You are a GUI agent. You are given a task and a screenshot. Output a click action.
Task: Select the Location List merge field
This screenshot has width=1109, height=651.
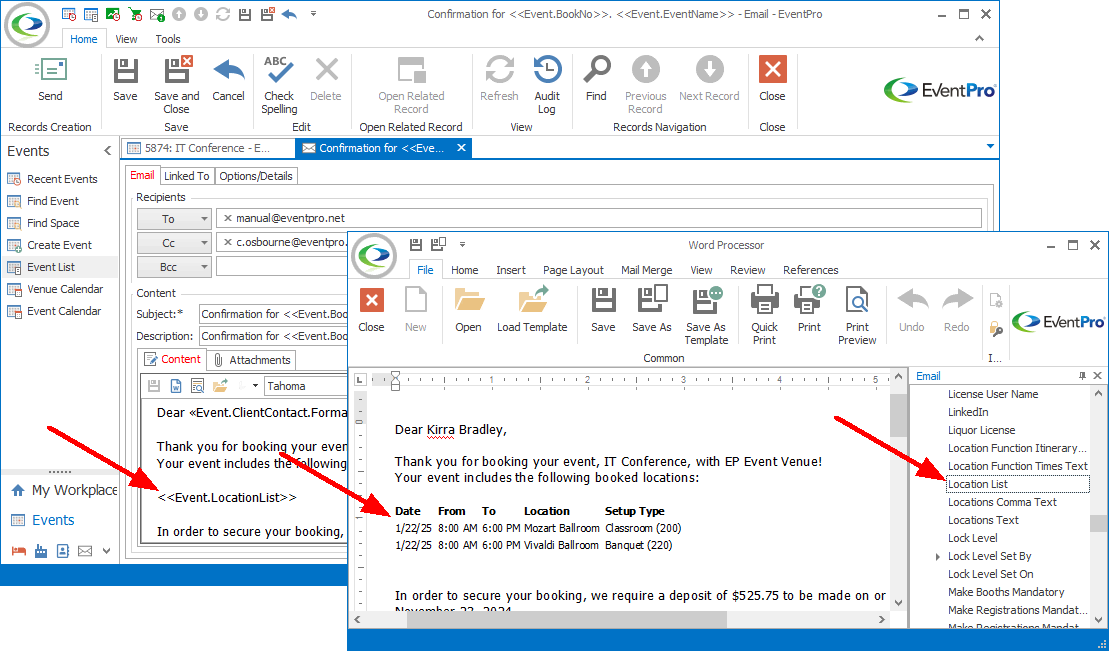coord(1017,484)
